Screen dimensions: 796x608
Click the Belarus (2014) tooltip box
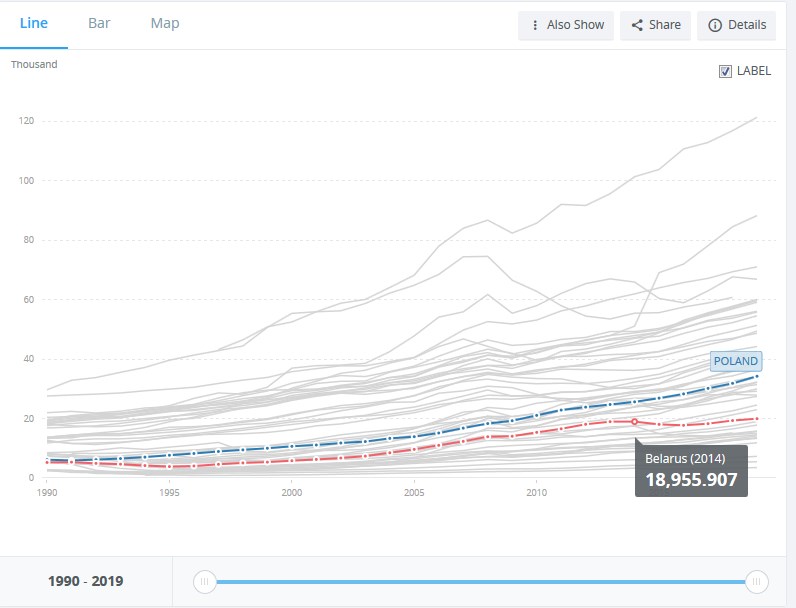pos(690,470)
